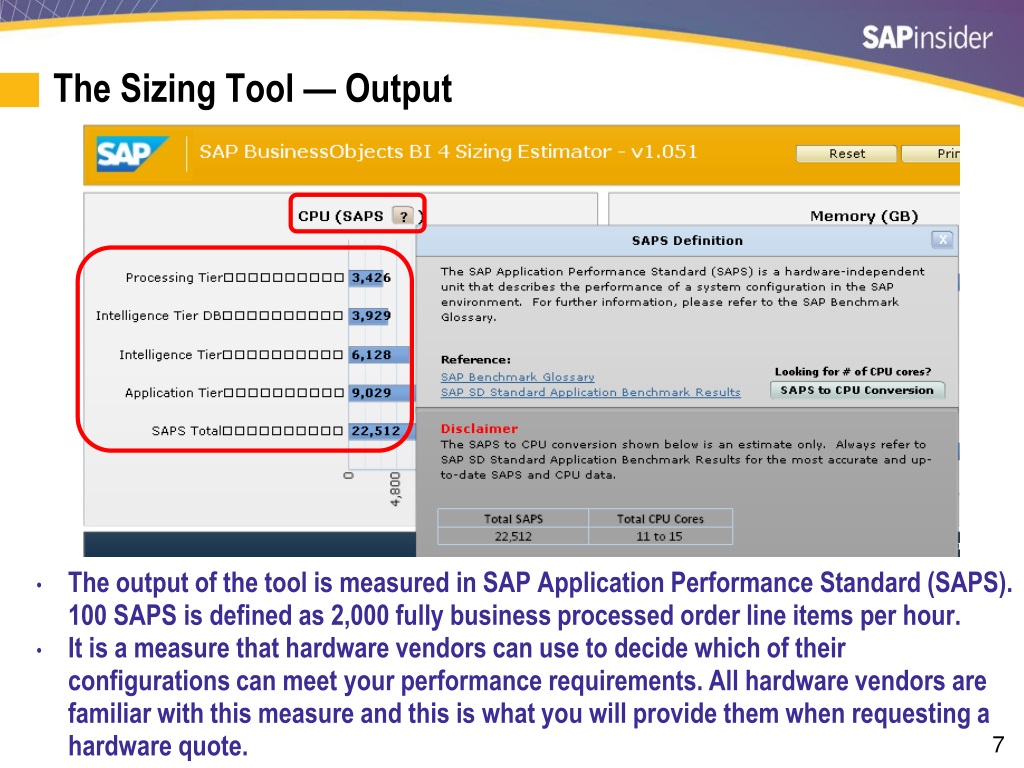This screenshot has height=768, width=1024.
Task: Select the Processing Tier value 3,426
Action: click(371, 278)
